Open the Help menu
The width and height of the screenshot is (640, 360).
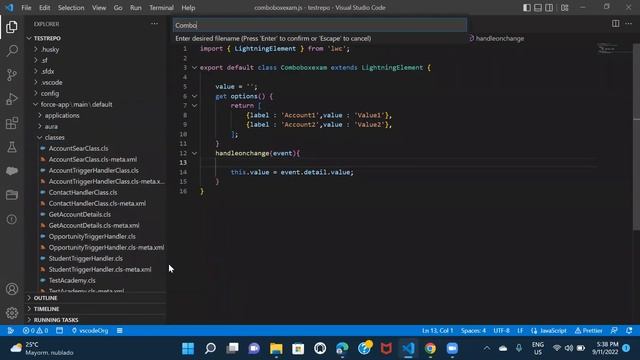point(188,8)
